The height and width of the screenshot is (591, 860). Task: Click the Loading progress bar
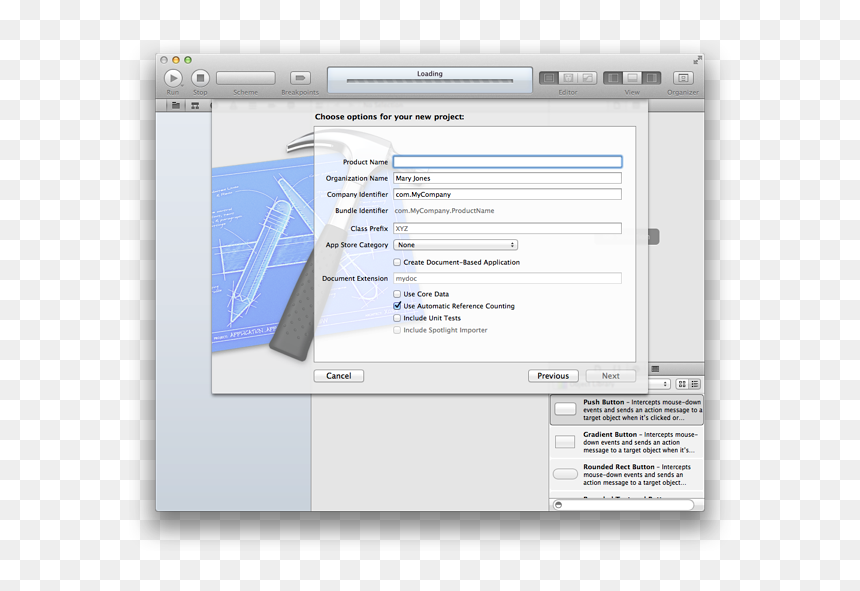pos(429,81)
